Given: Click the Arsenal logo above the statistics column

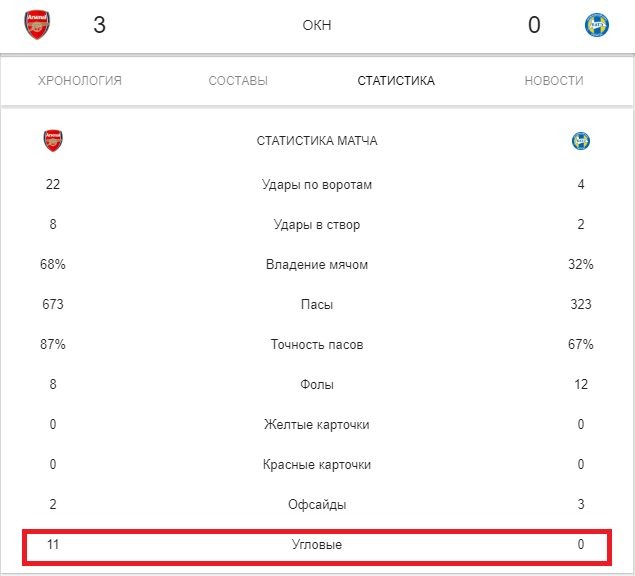Looking at the screenshot, I should (x=52, y=141).
